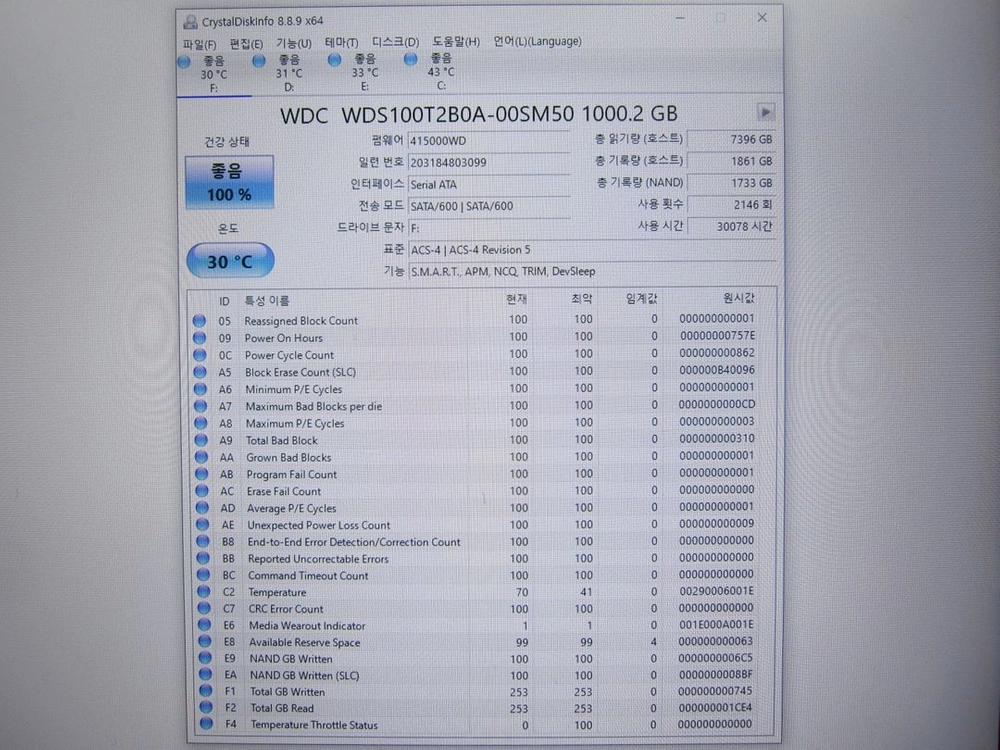The image size is (1000, 750).
Task: Click the status icon for Maximum P/E Cycles
Action: [201, 423]
